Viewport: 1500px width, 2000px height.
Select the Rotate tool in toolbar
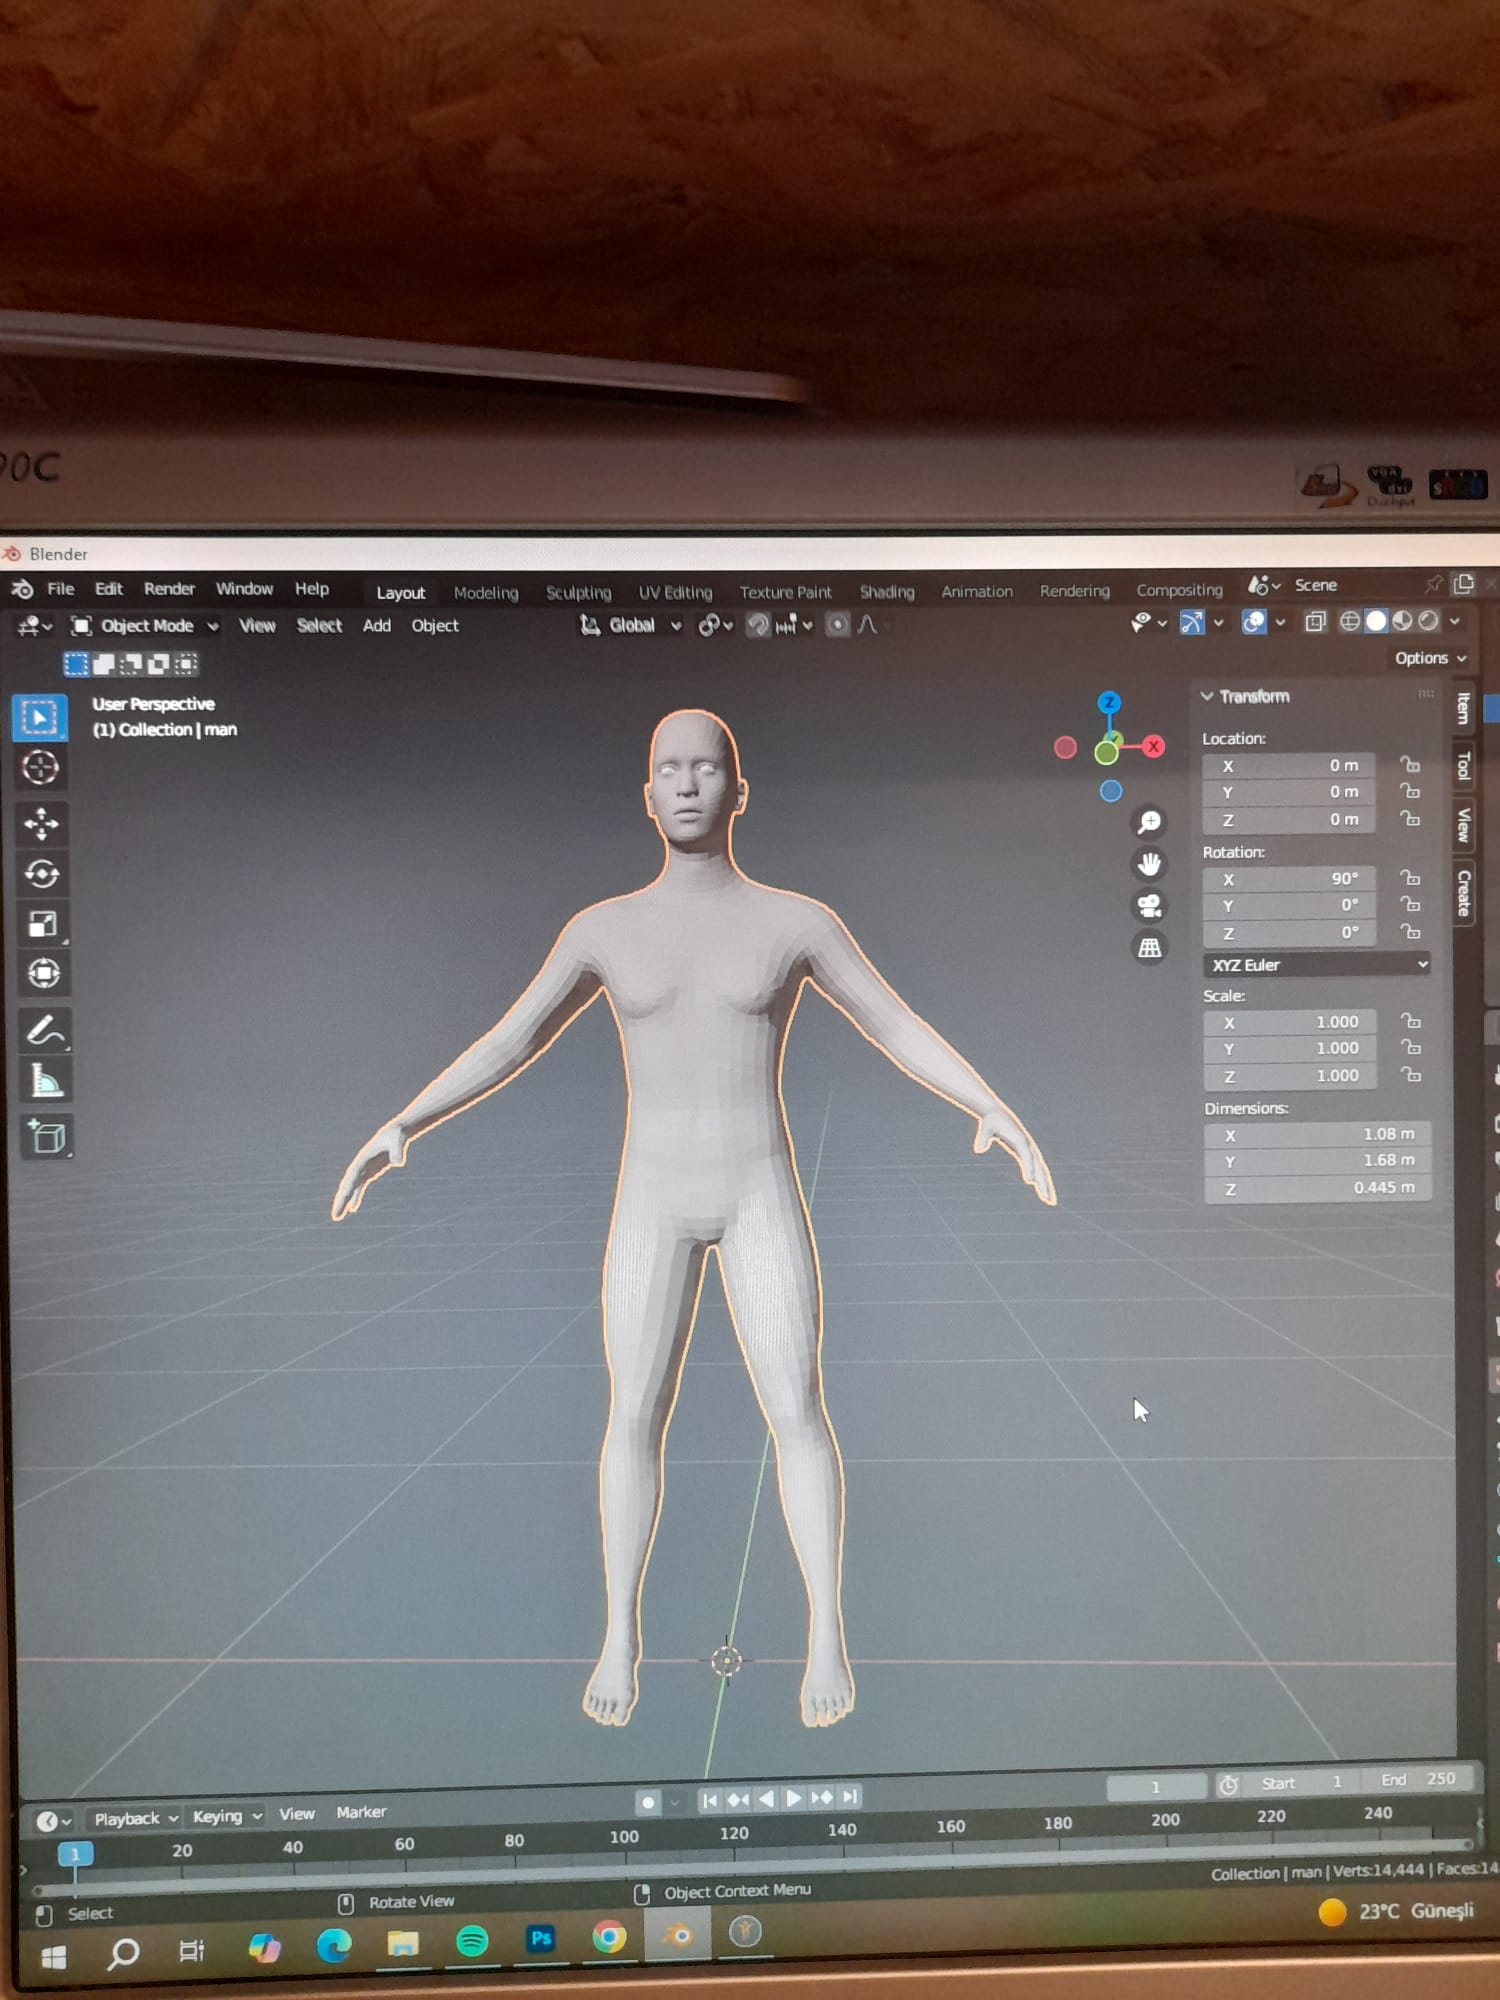[x=41, y=874]
